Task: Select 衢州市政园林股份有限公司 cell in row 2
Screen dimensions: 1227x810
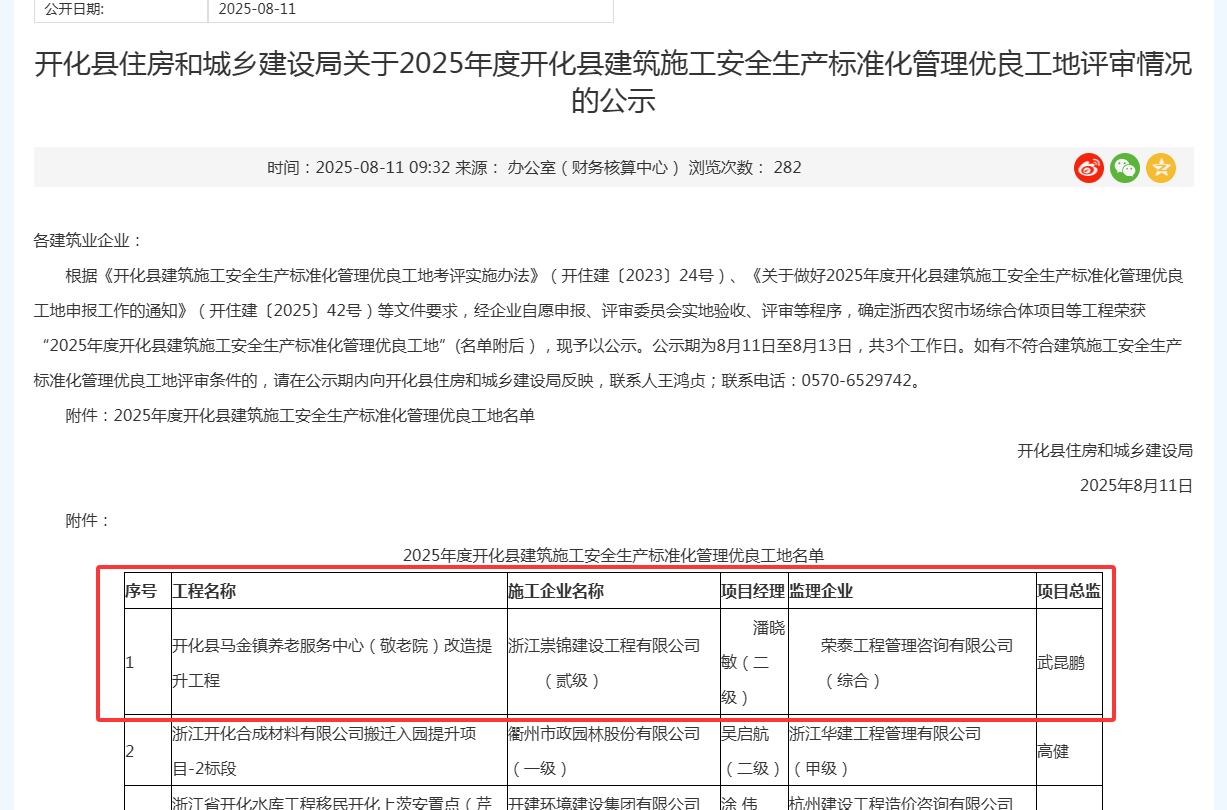Action: click(x=604, y=734)
